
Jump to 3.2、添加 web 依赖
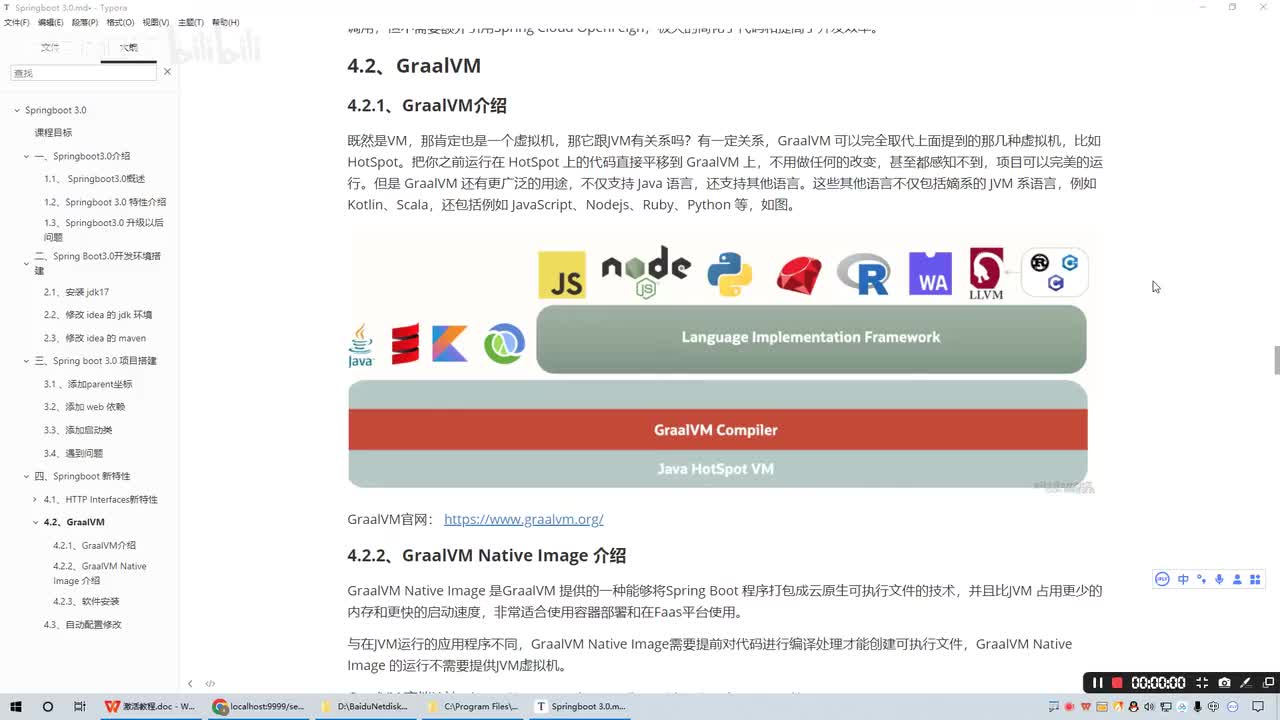click(x=84, y=407)
